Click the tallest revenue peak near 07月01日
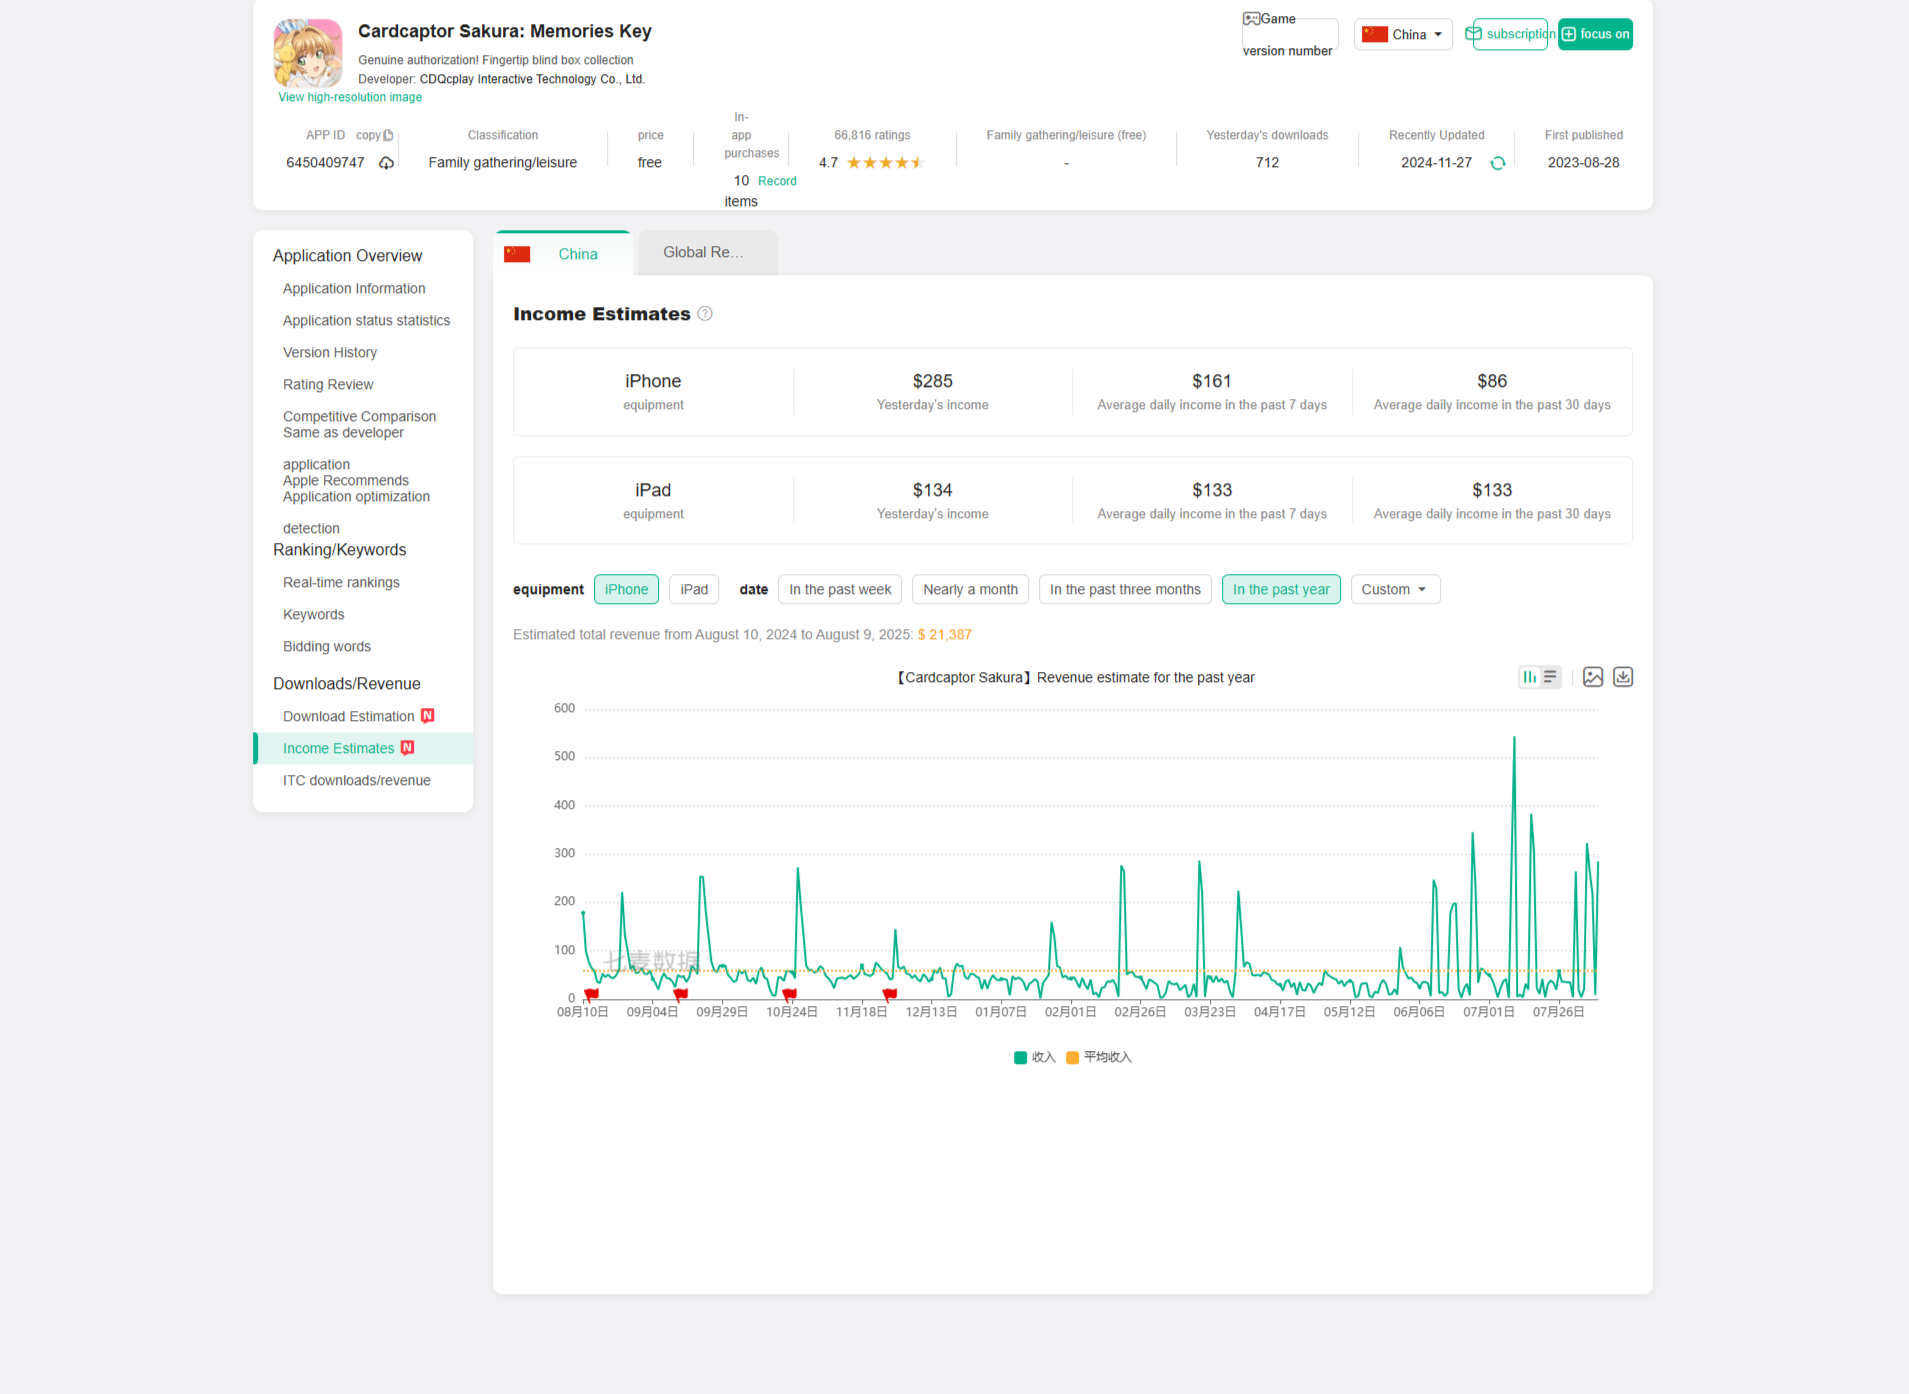 pyautogui.click(x=1514, y=738)
